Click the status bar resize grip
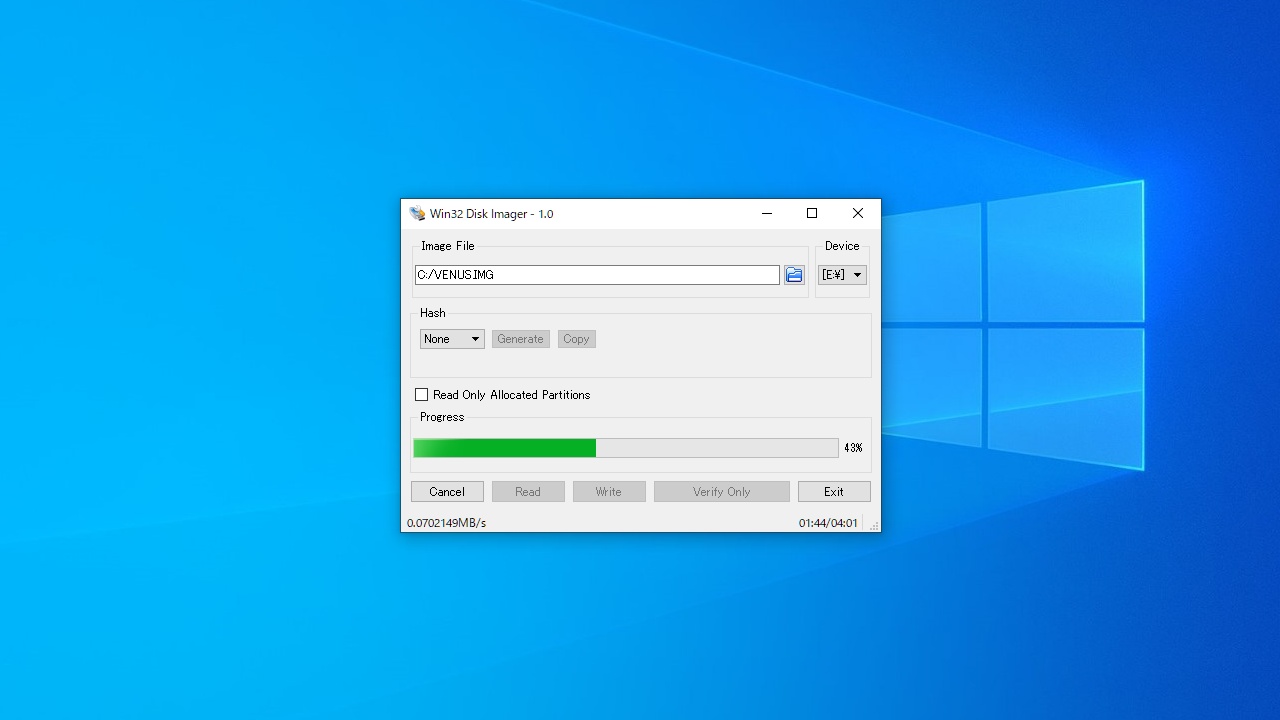Viewport: 1280px width, 720px height. [x=874, y=525]
